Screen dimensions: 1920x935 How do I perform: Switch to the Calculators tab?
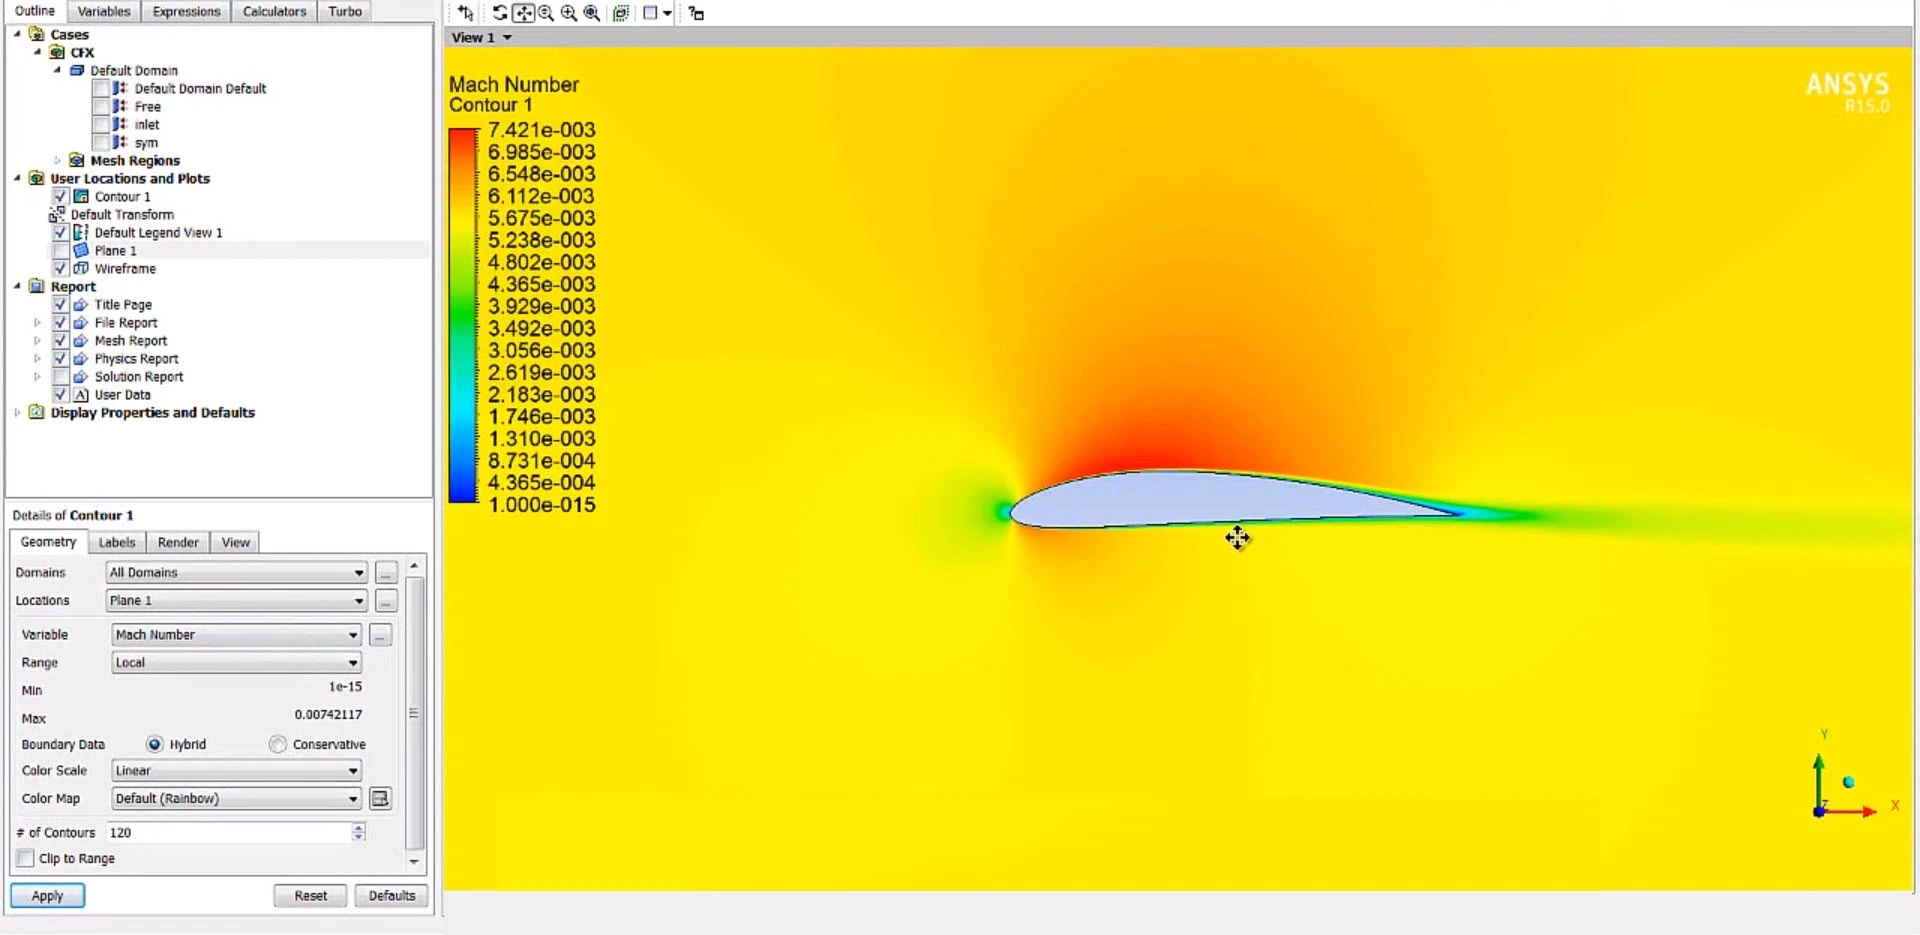point(274,11)
